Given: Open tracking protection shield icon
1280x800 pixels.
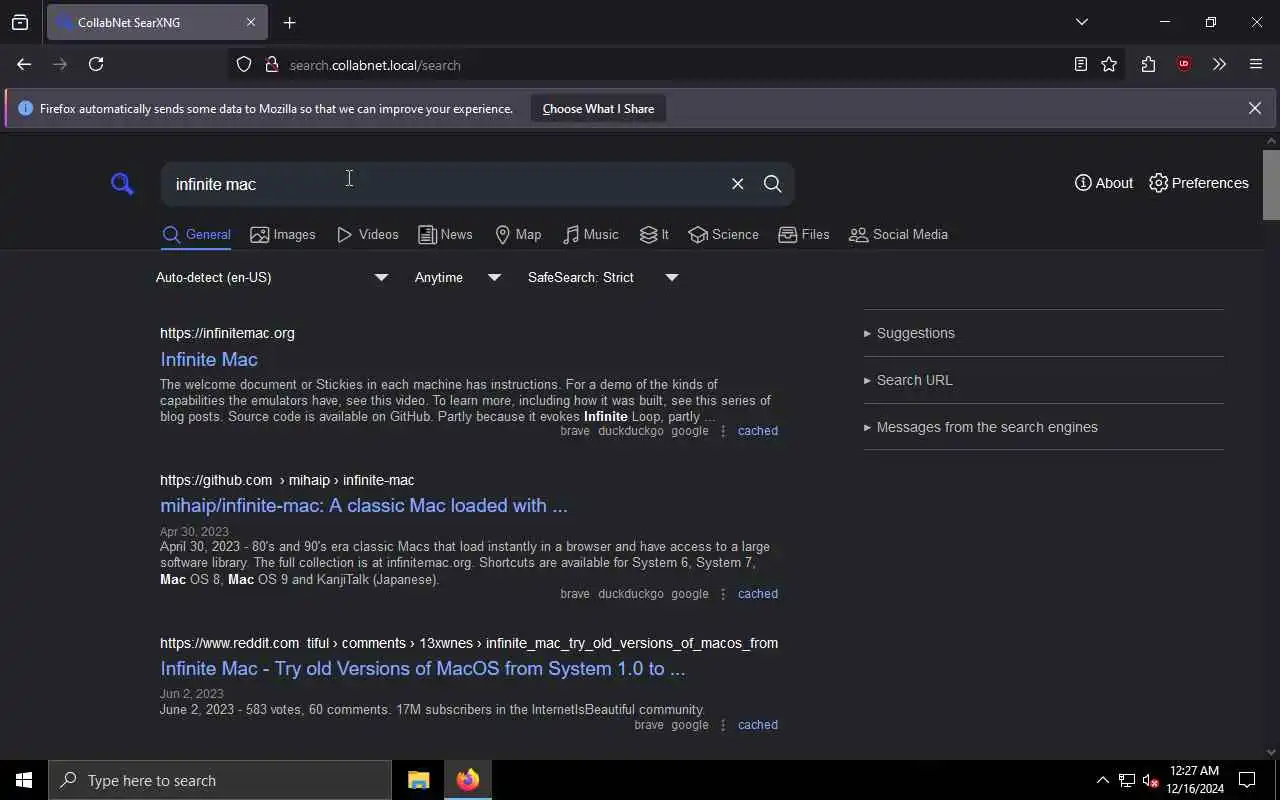Looking at the screenshot, I should 244,65.
